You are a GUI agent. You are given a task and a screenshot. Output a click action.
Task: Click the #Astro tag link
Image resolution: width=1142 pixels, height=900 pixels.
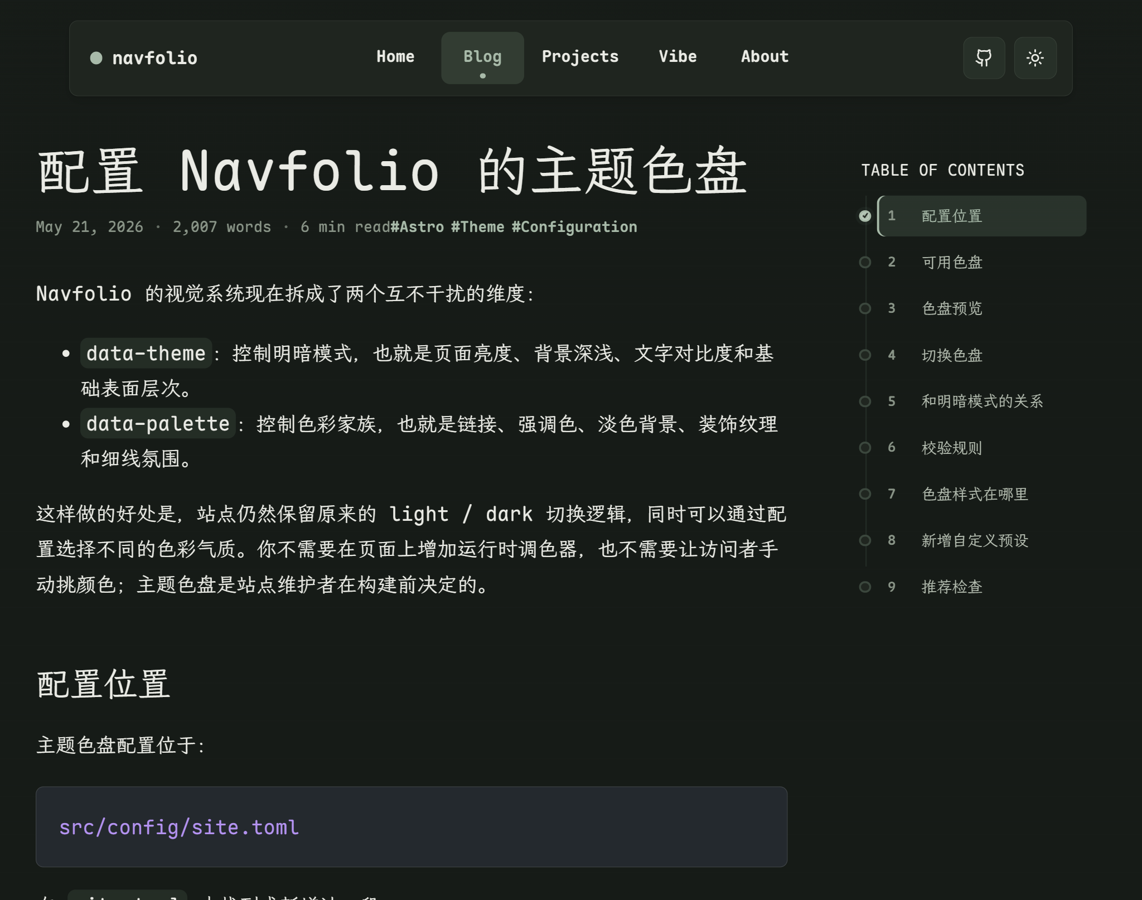(417, 227)
